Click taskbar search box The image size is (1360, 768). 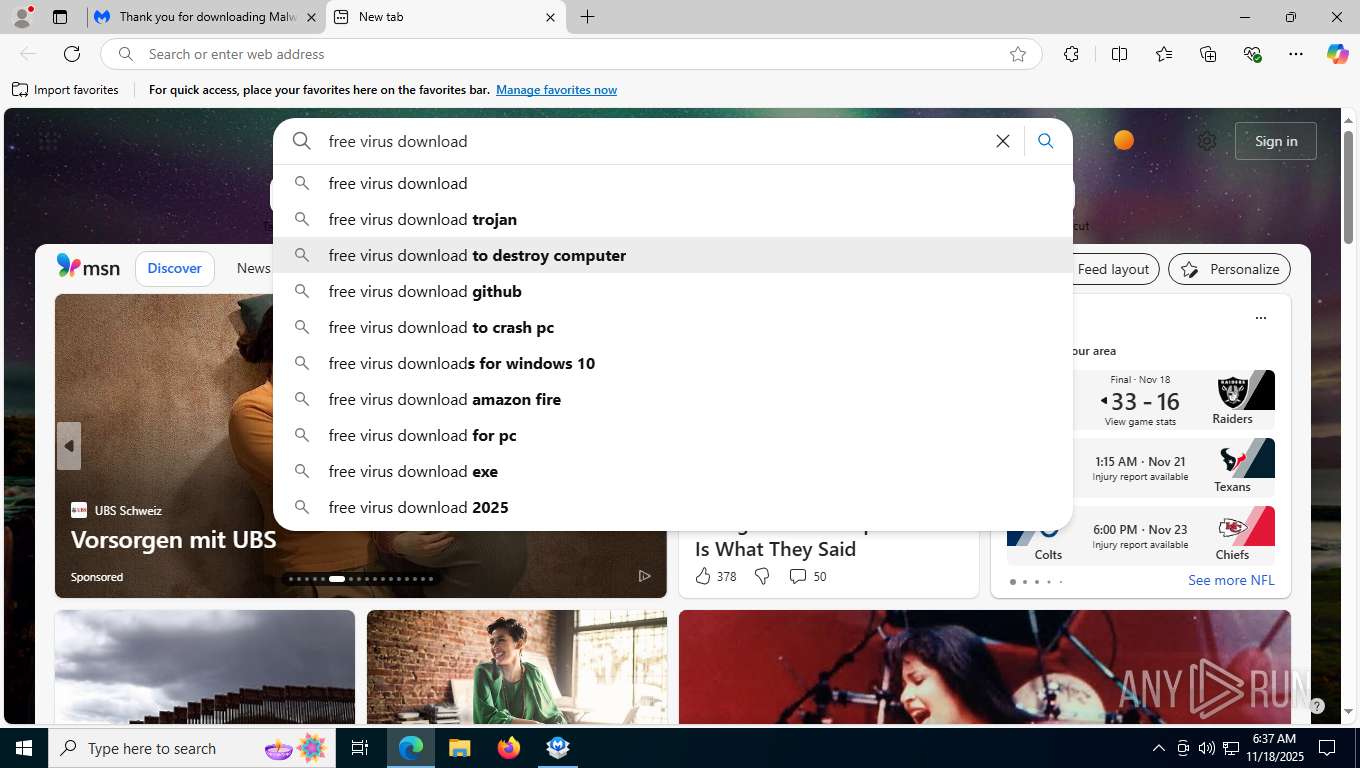(192, 748)
